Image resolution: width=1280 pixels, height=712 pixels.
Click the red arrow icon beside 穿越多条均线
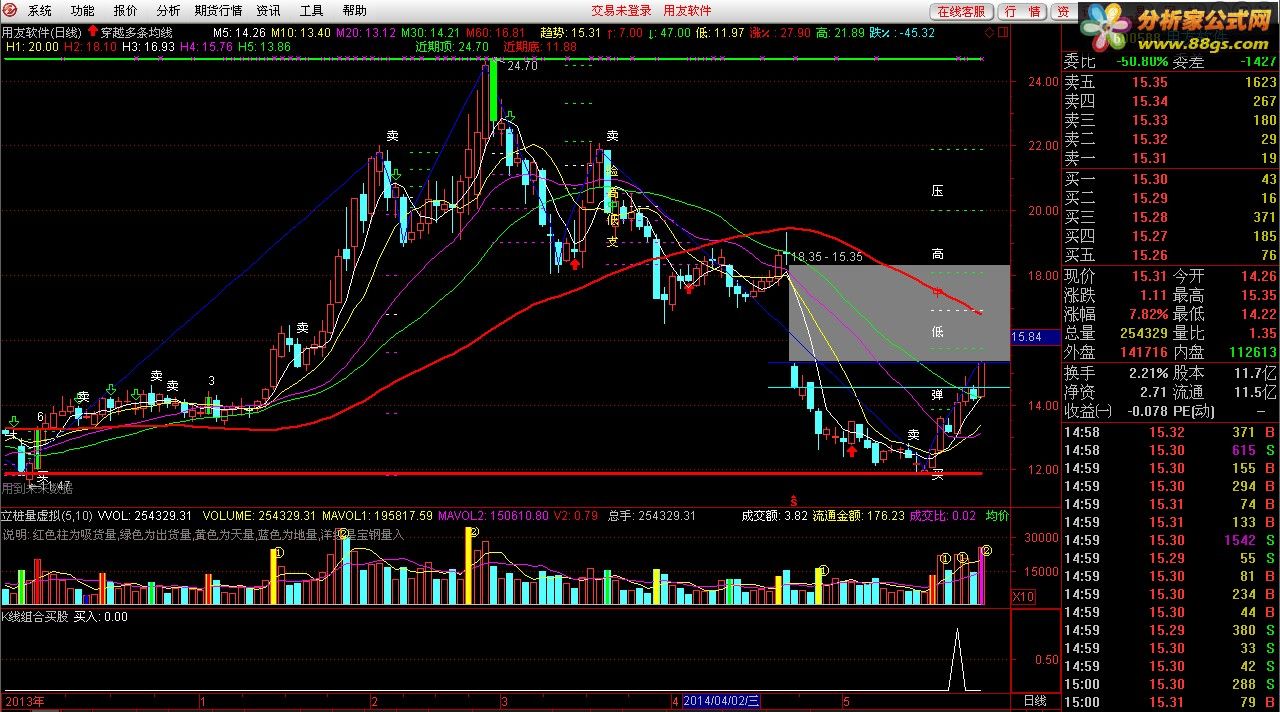(x=93, y=32)
